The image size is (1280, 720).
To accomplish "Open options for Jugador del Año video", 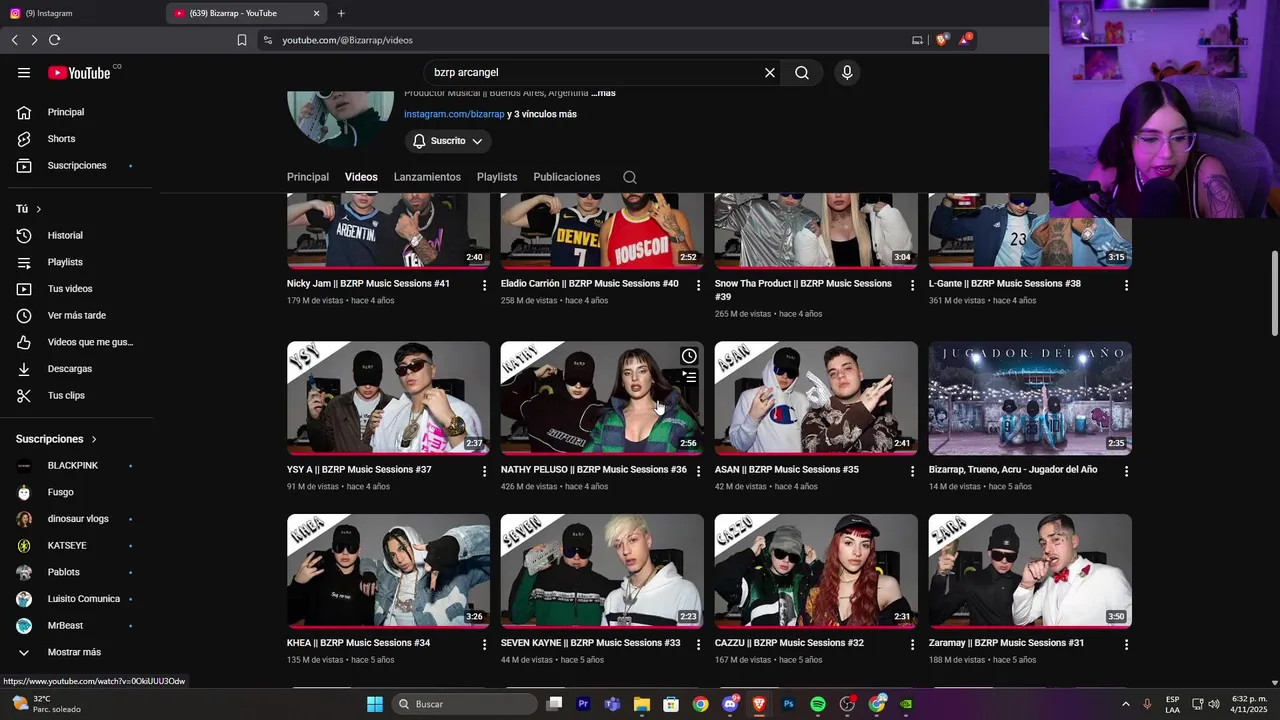I will (1126, 471).
